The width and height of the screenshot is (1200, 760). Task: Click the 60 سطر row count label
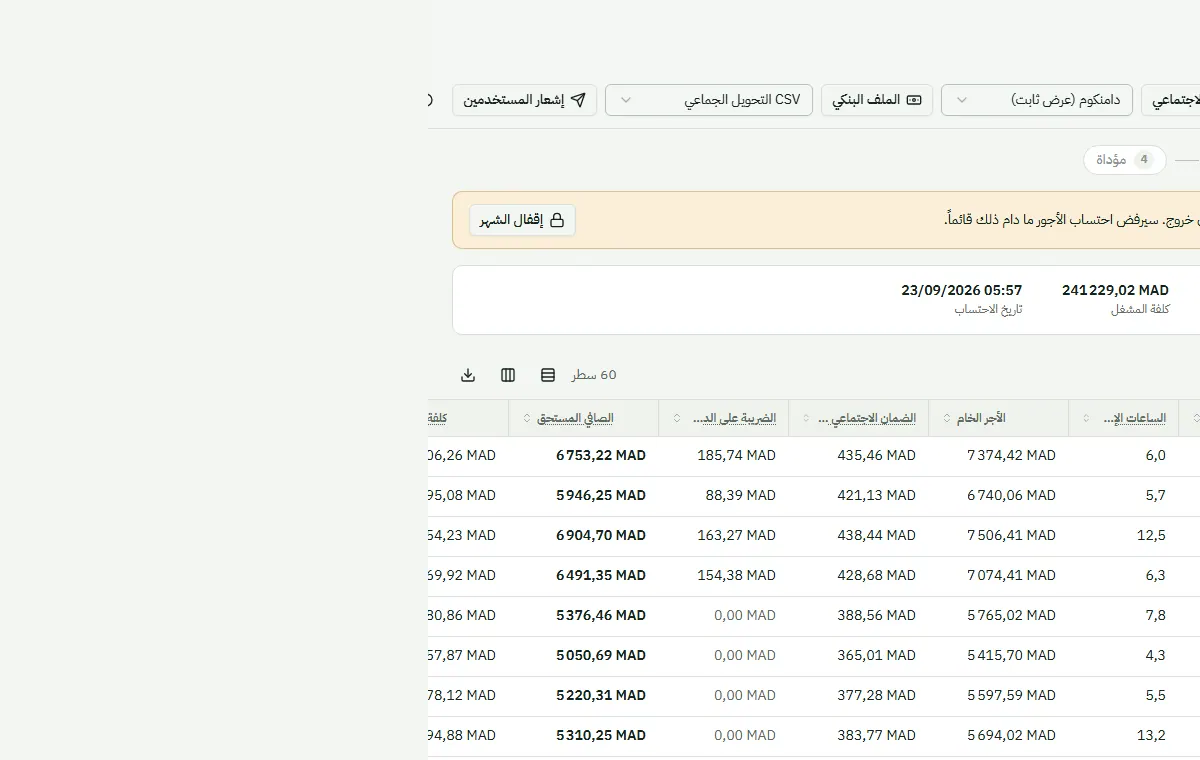click(x=594, y=375)
